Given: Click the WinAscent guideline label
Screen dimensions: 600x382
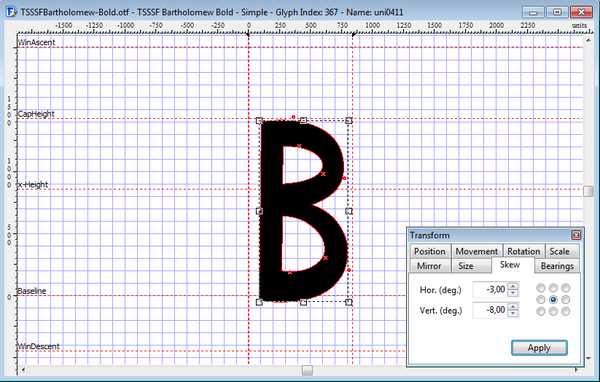Looking at the screenshot, I should pyautogui.click(x=37, y=42).
